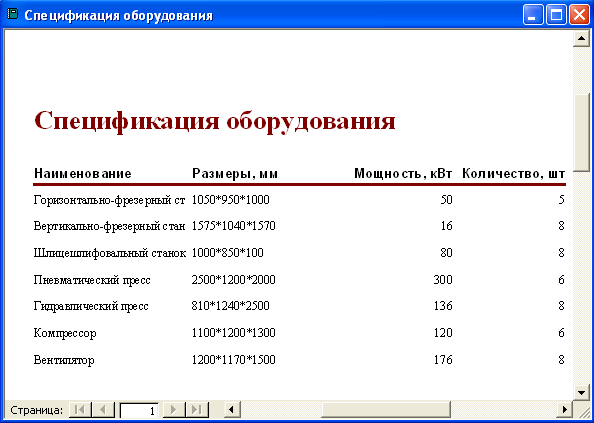Viewport: 594px width, 423px height.
Task: Click the Компрессор row name
Action: click(x=65, y=333)
